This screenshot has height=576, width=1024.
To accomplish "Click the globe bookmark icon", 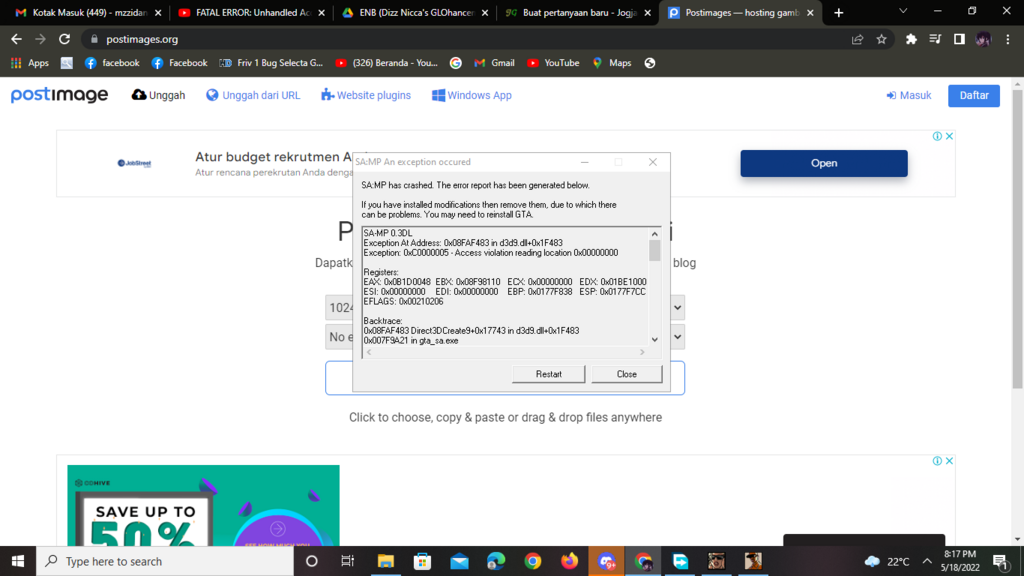I will (650, 63).
